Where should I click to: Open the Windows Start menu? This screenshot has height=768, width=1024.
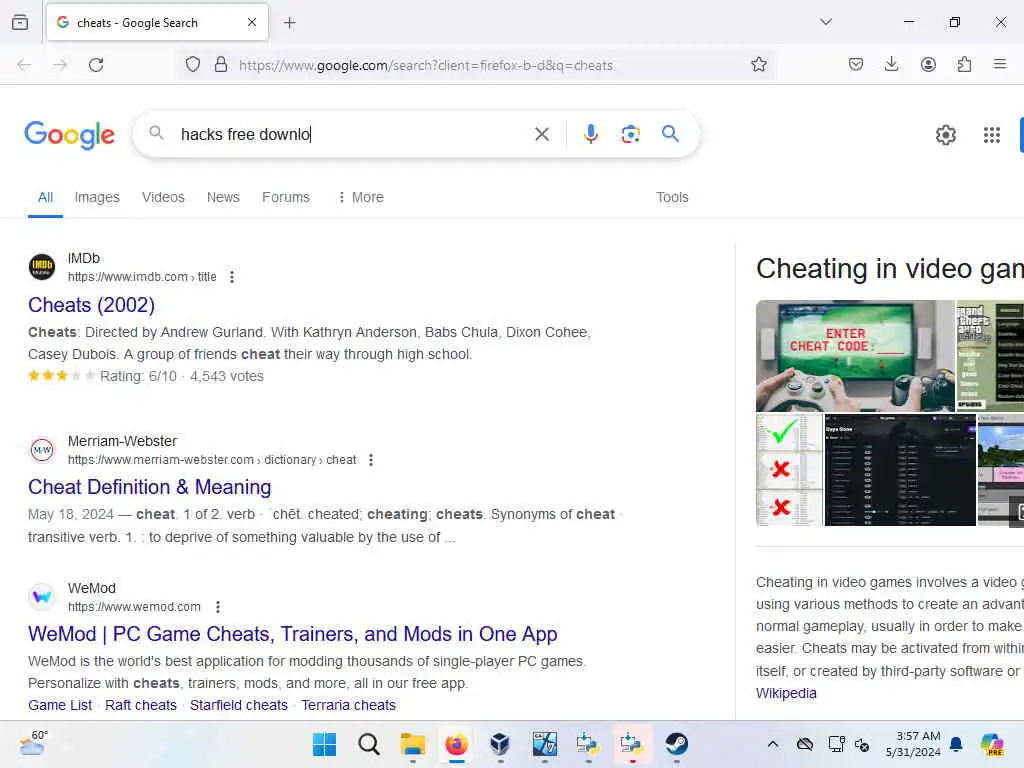[325, 744]
